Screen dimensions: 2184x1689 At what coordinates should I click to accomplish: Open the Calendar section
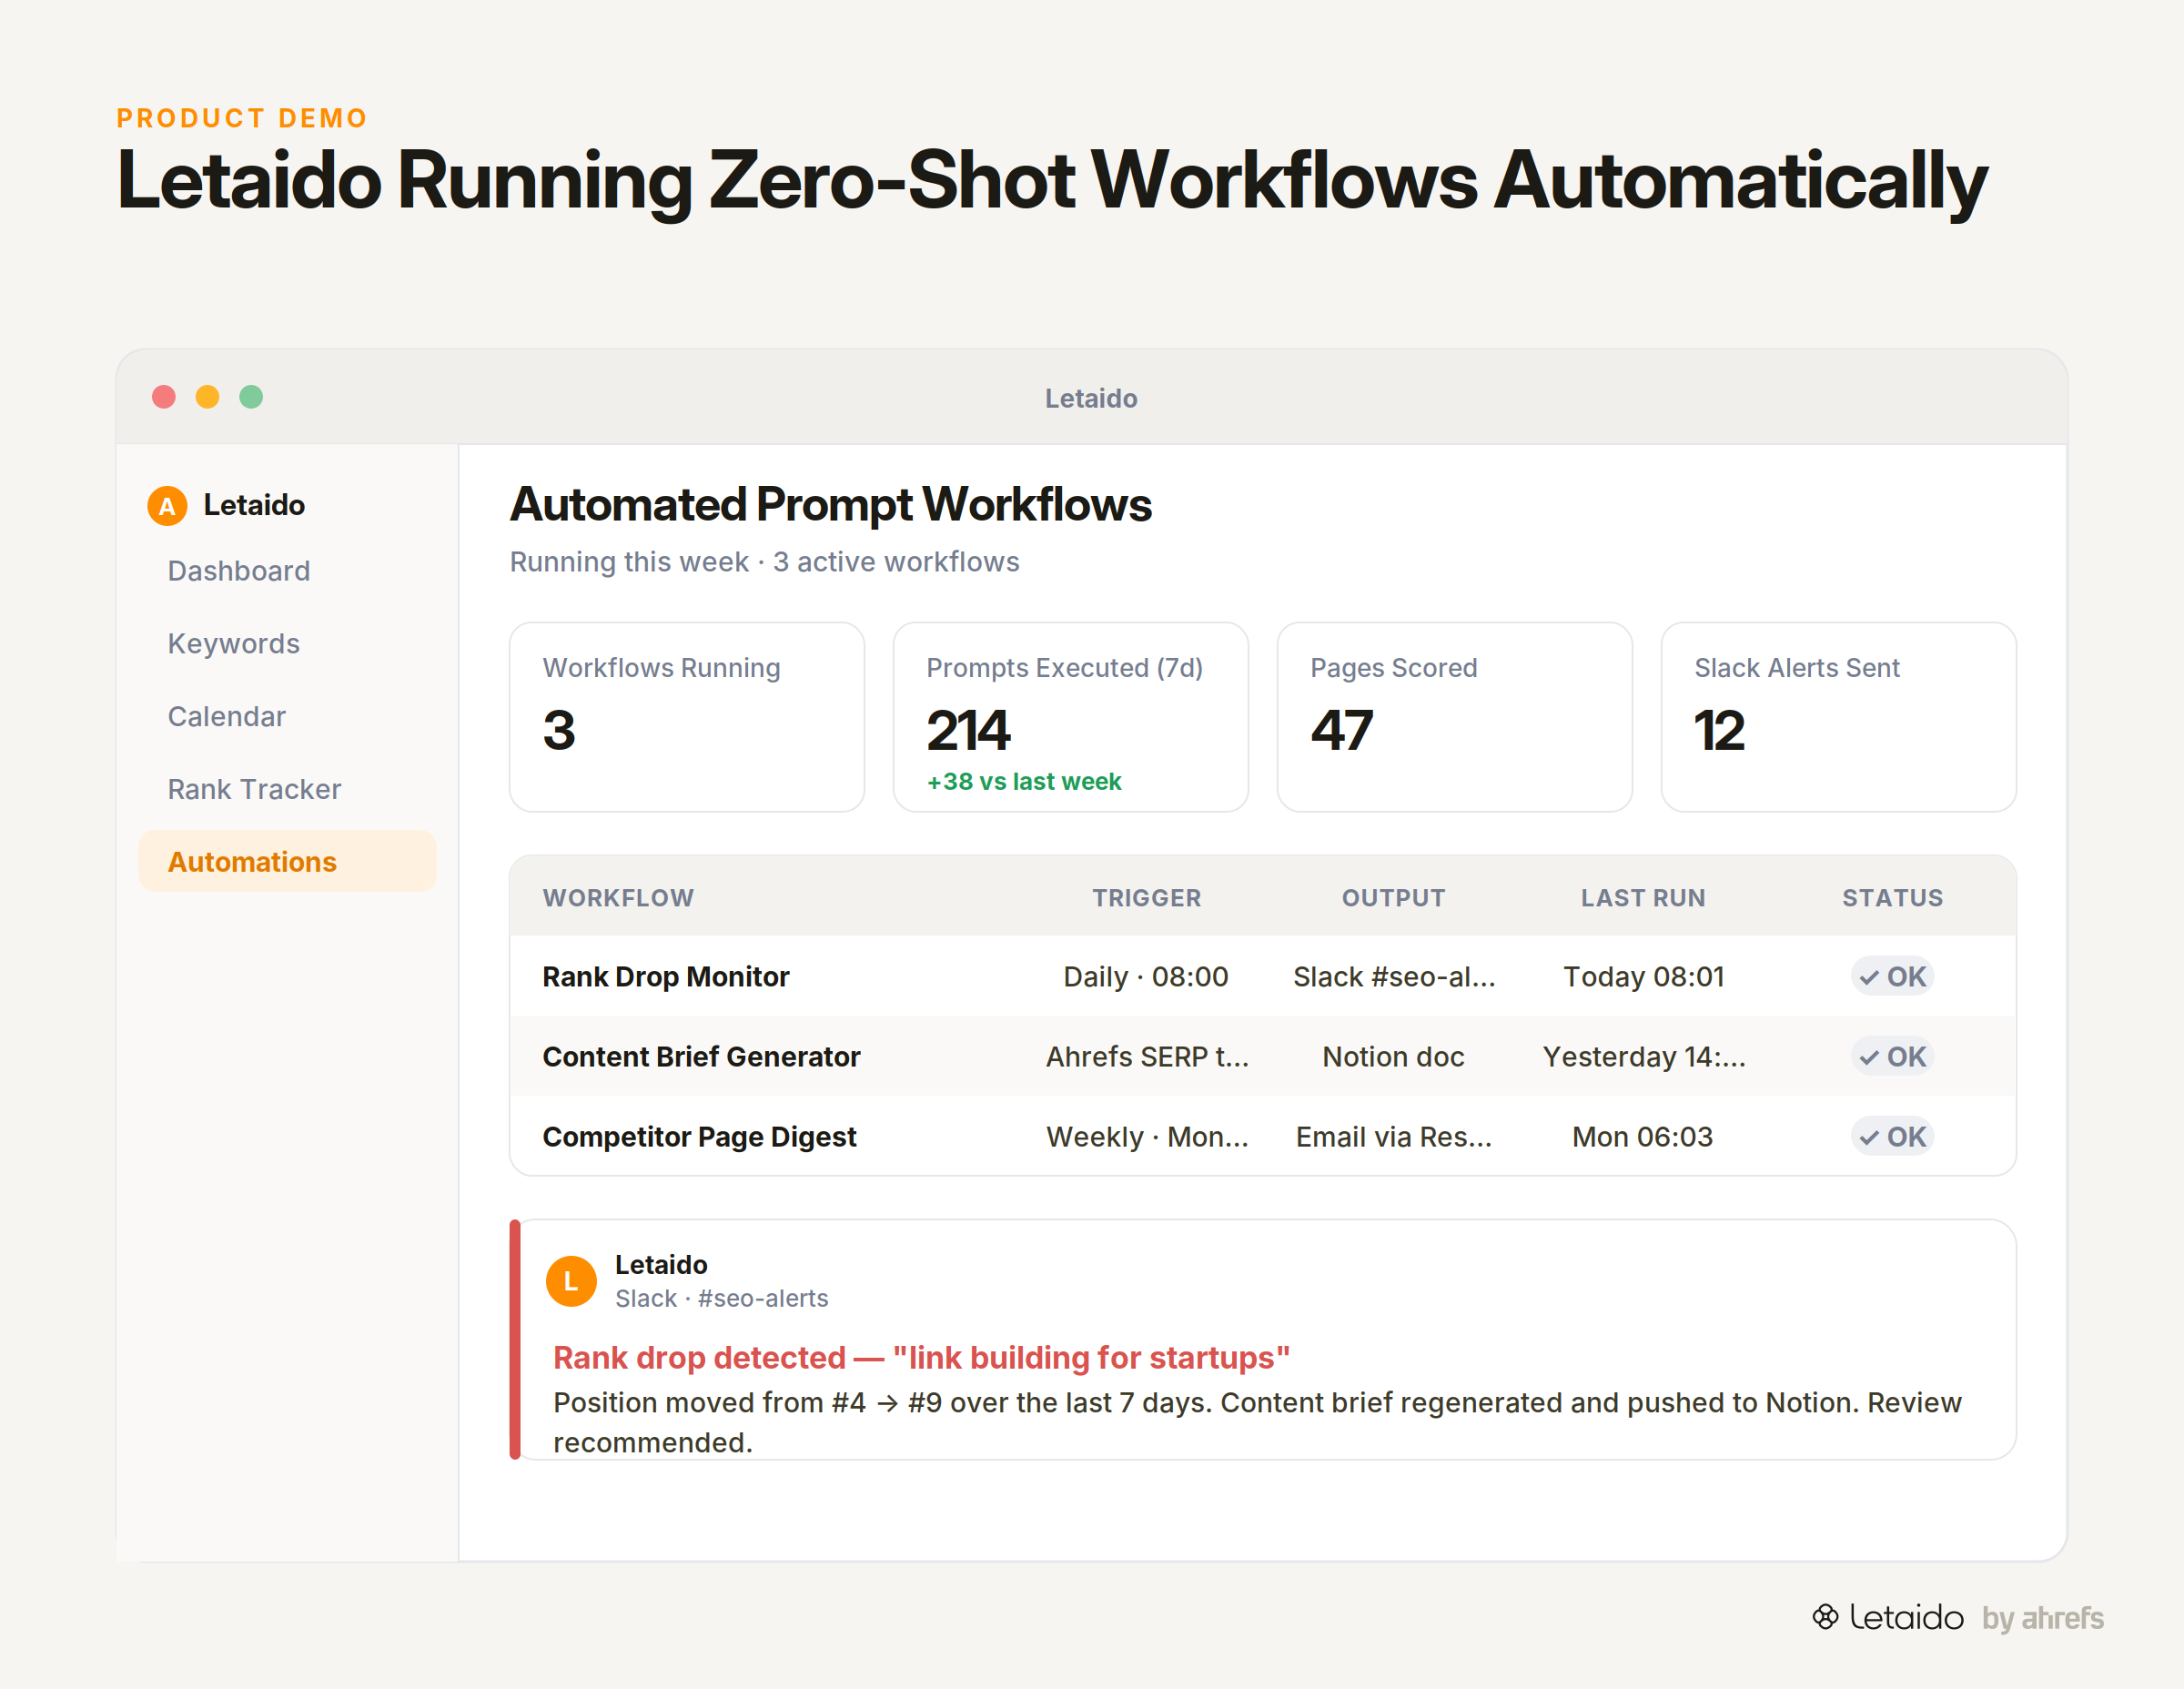coord(288,717)
